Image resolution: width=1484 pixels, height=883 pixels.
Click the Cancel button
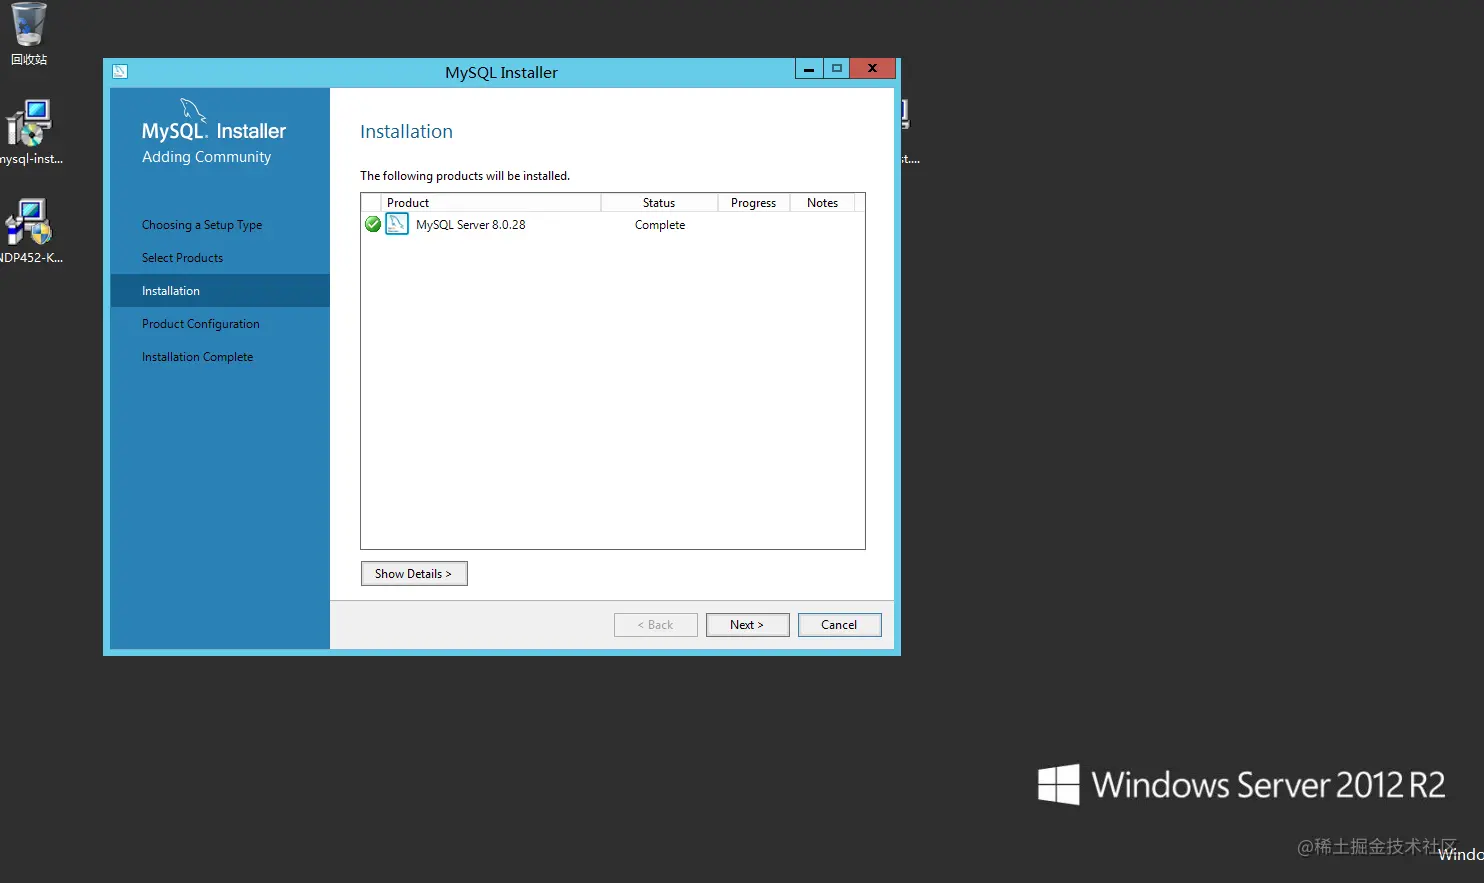[x=839, y=624]
